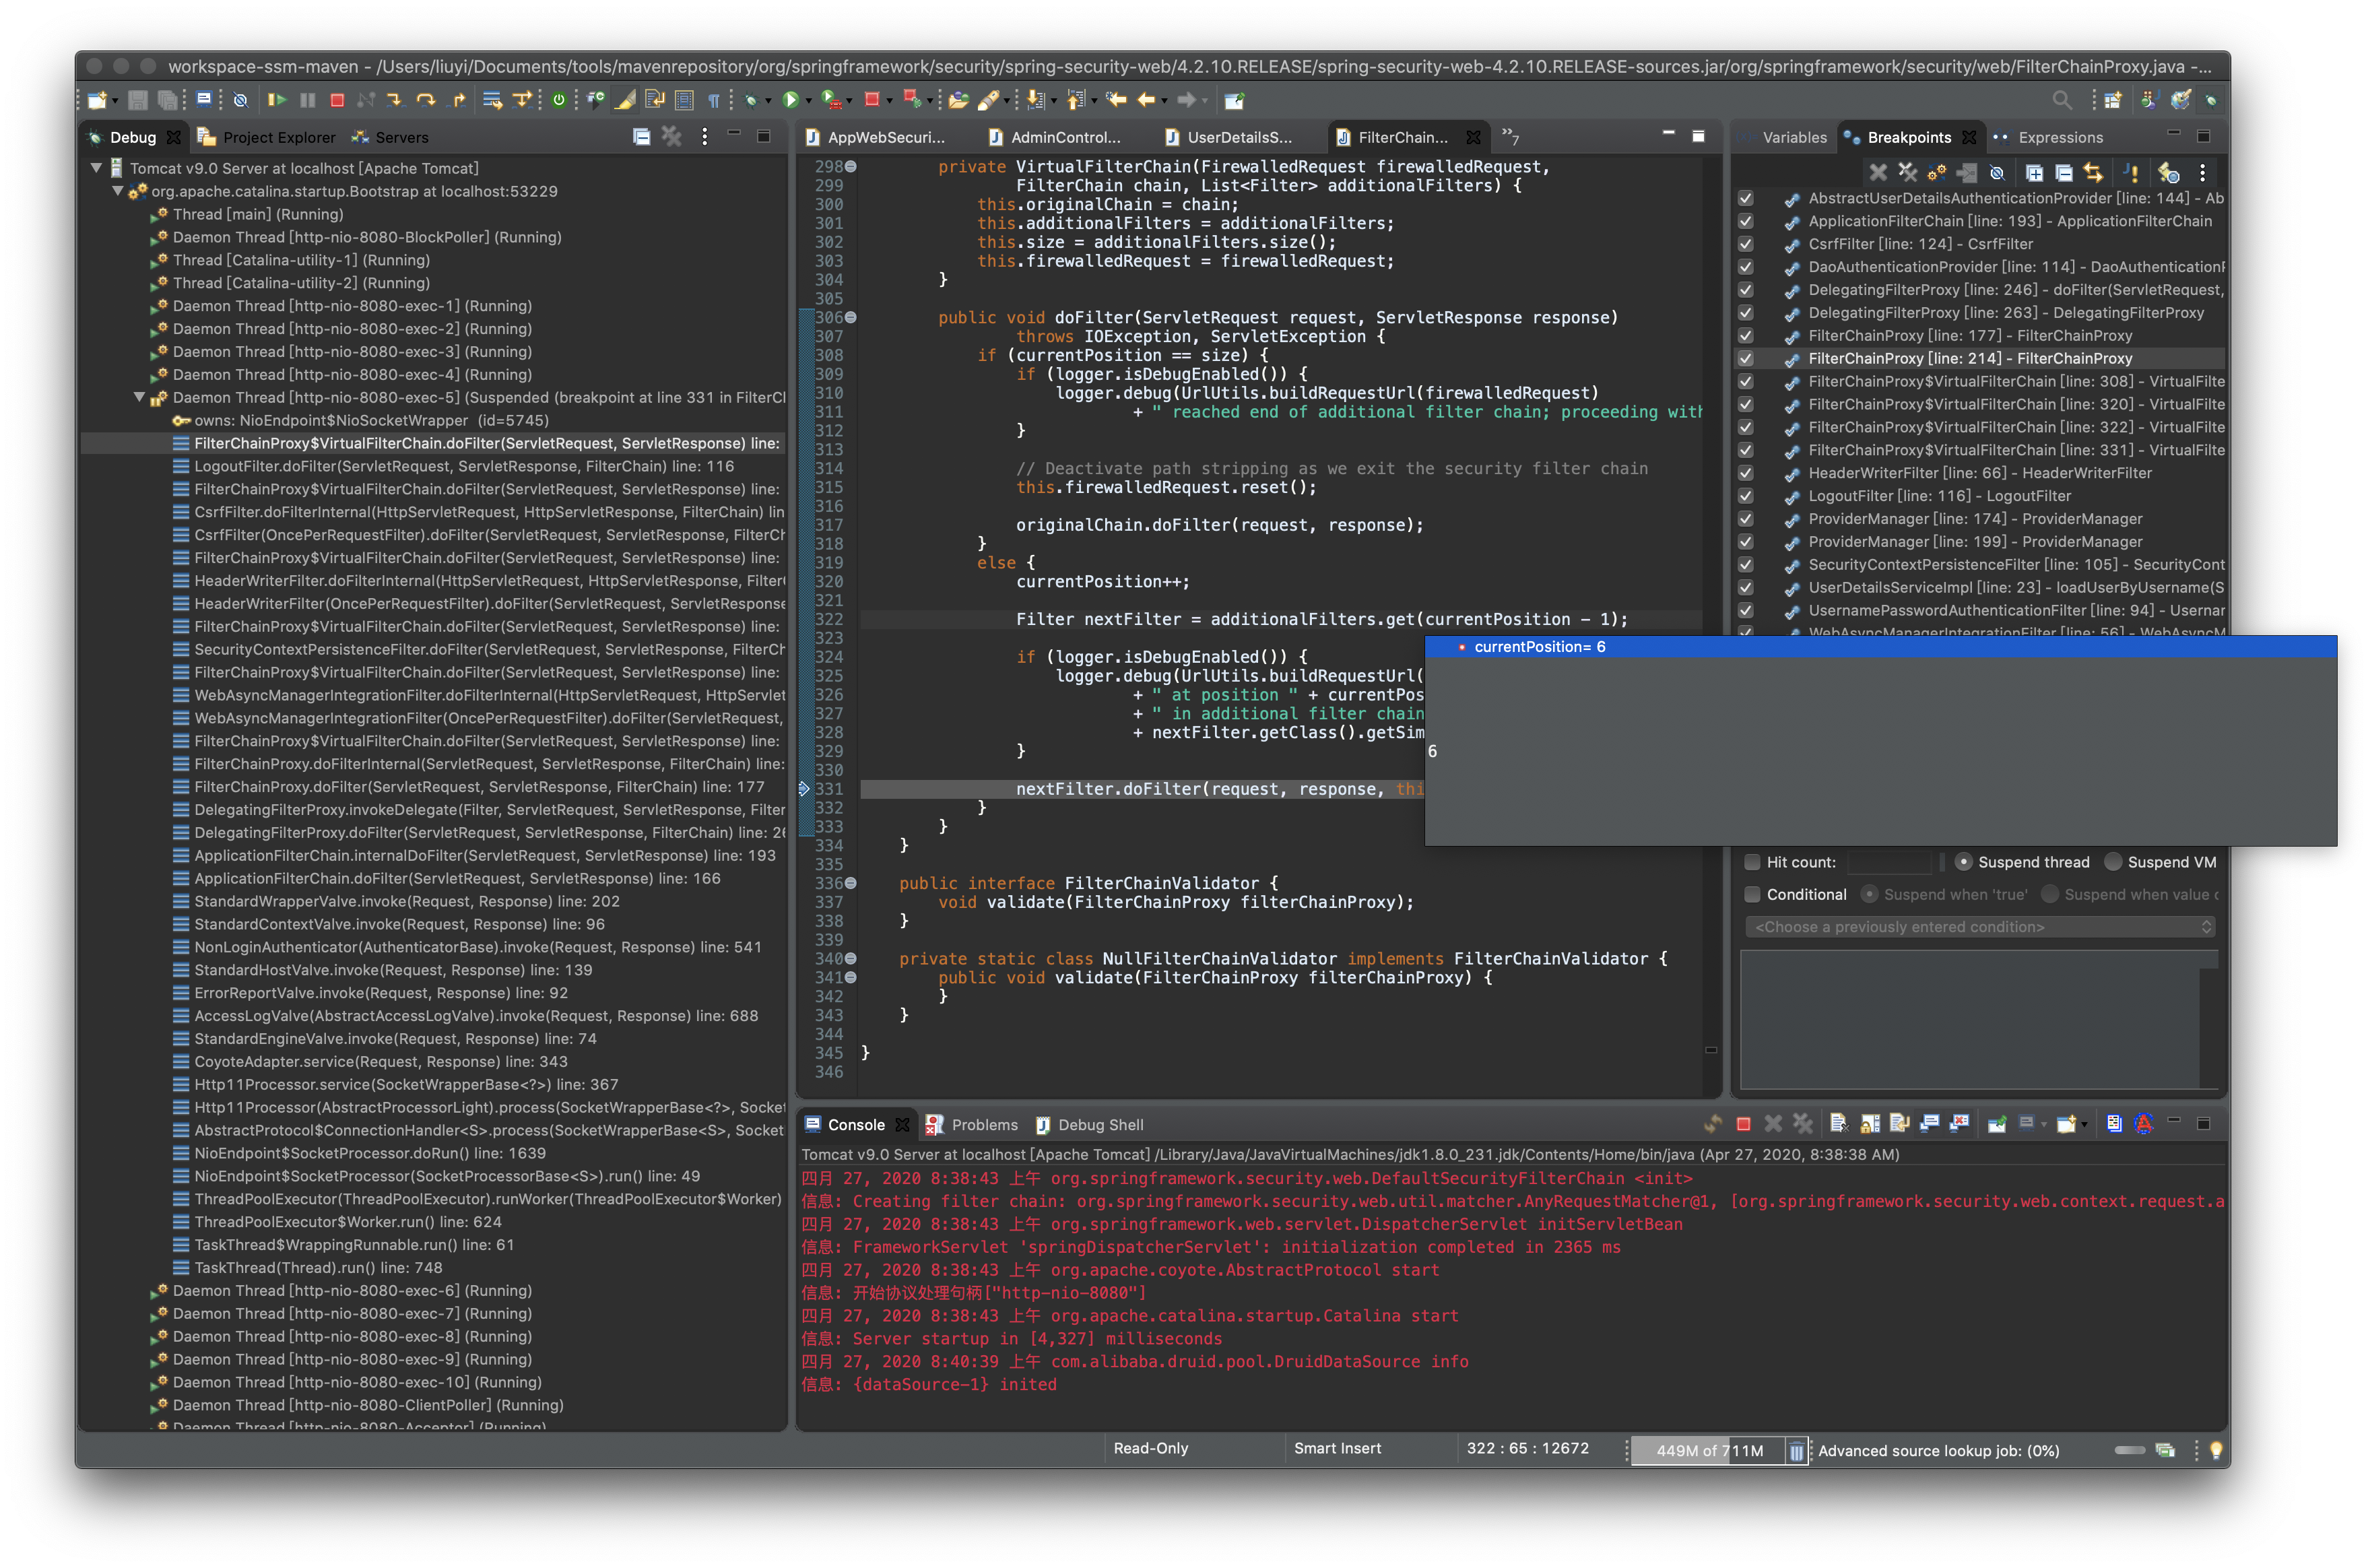2368x1568 pixels.
Task: Select the Suspend VM radio button
Action: [x=2113, y=862]
